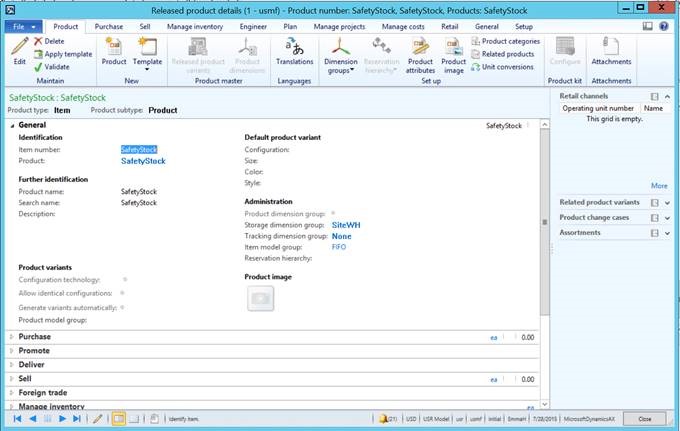Click the Edit icon in Maintain group
Viewport: 680px width, 431px height.
pos(19,50)
